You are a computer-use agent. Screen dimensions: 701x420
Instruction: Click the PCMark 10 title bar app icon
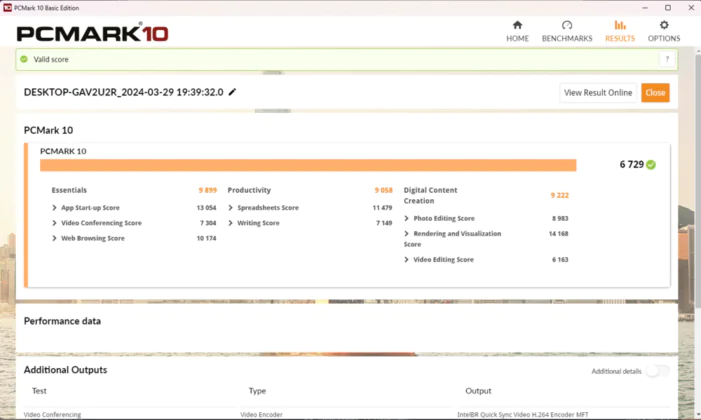pyautogui.click(x=7, y=8)
